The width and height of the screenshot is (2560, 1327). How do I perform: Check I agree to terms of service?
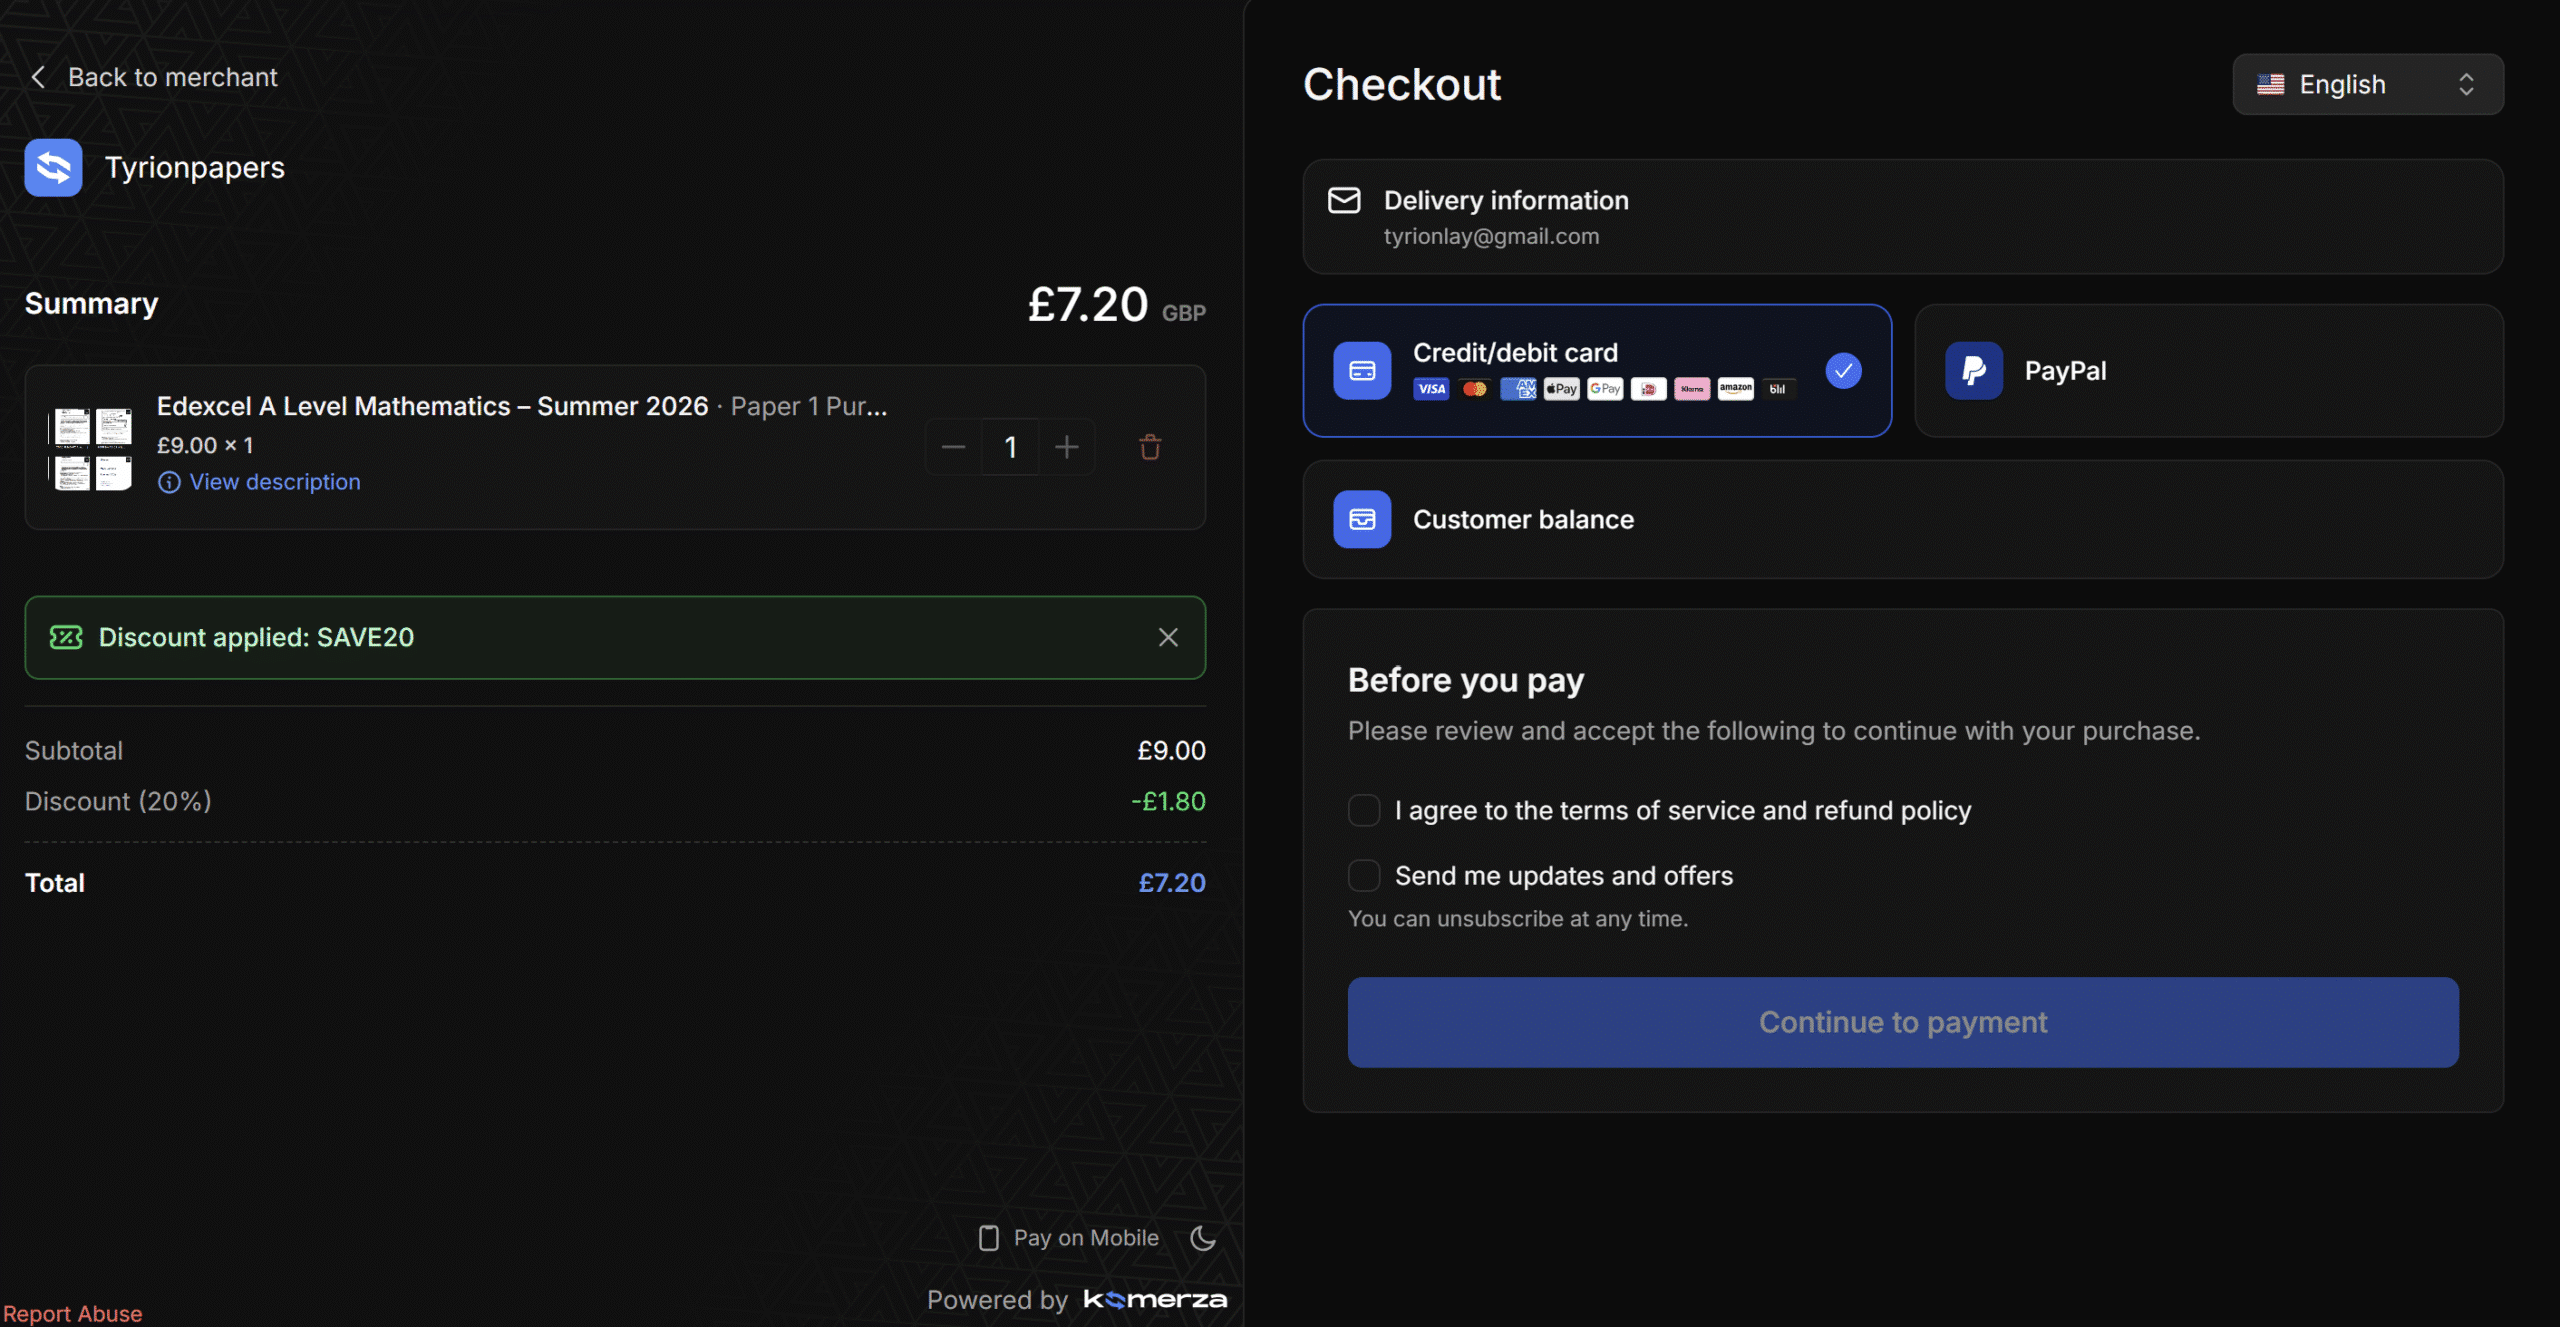(x=1364, y=810)
